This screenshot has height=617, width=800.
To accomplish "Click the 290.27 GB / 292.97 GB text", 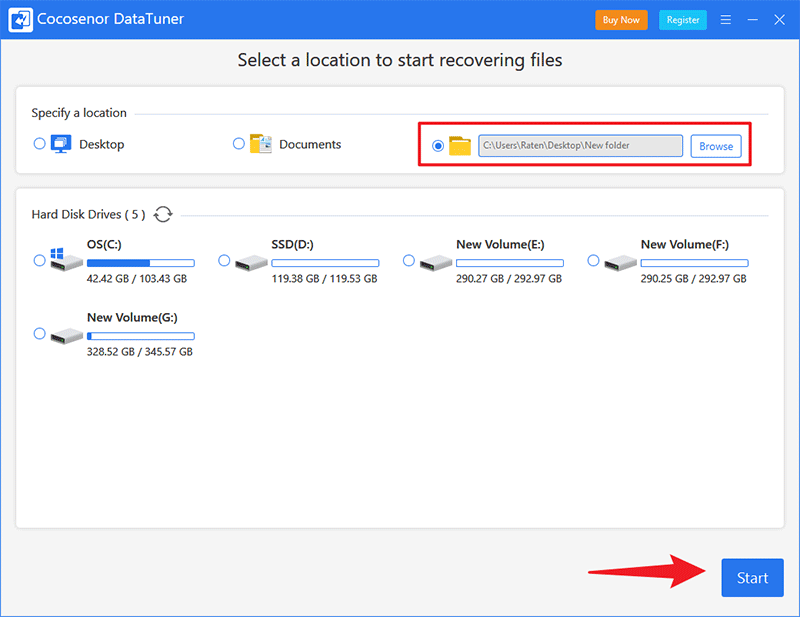I will pyautogui.click(x=509, y=279).
